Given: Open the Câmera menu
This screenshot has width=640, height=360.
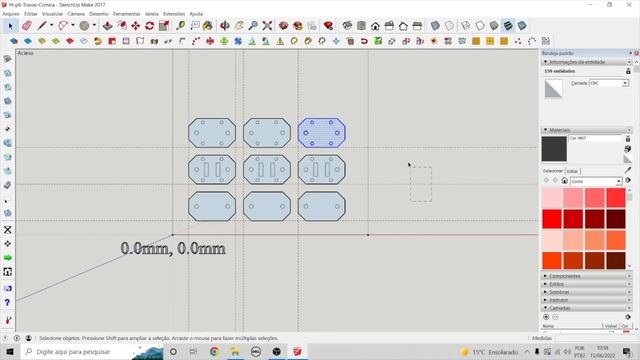Looking at the screenshot, I should (x=76, y=14).
